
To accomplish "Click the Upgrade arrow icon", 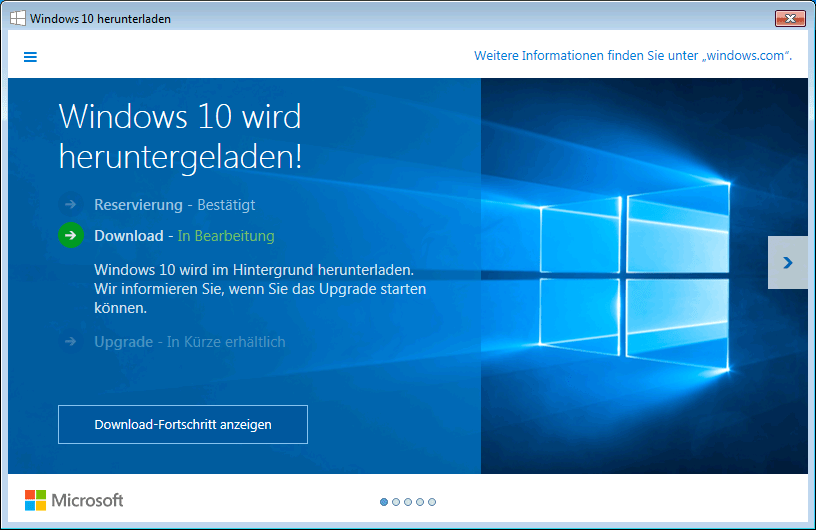I will click(70, 342).
